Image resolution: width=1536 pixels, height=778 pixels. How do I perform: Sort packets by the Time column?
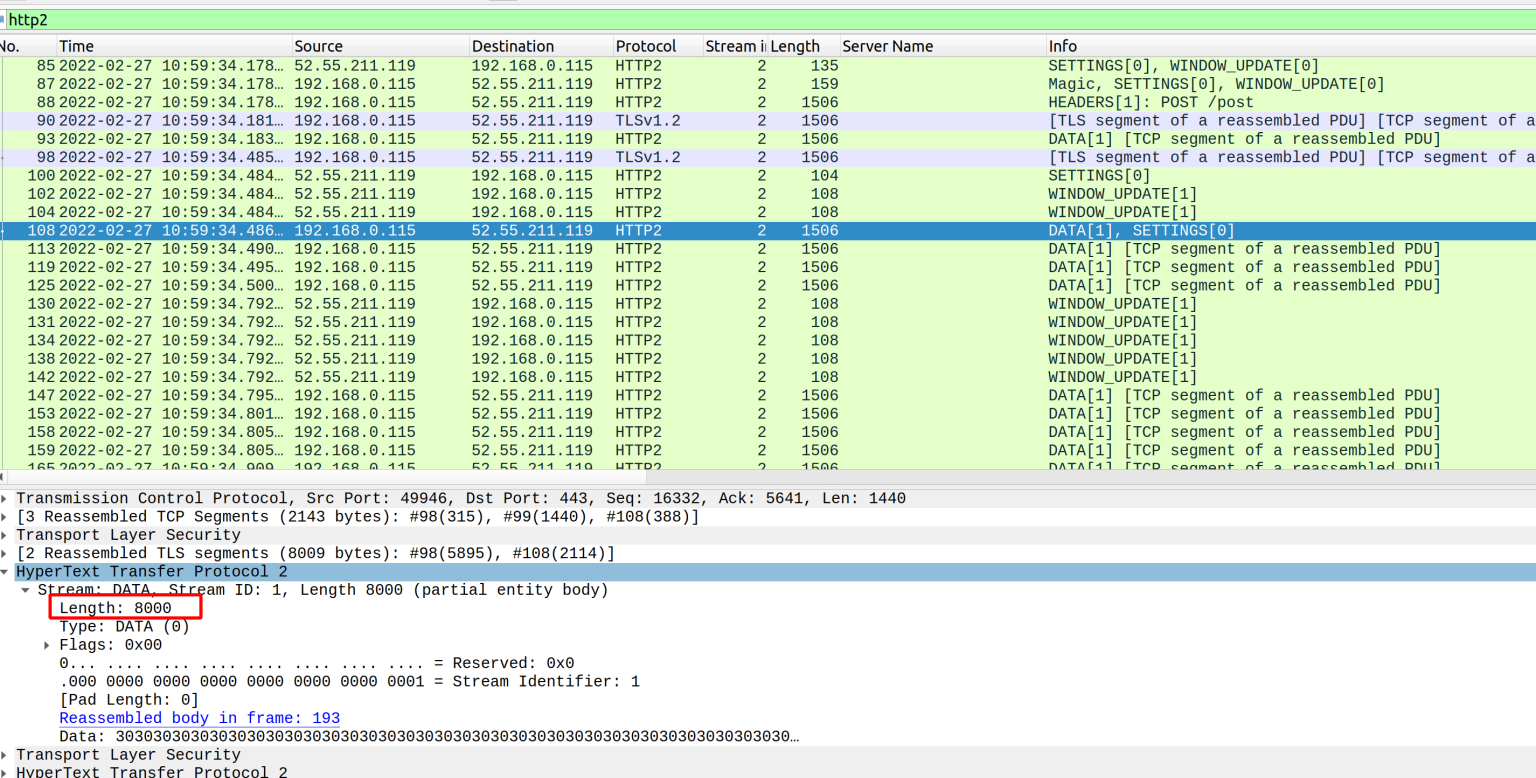75,46
